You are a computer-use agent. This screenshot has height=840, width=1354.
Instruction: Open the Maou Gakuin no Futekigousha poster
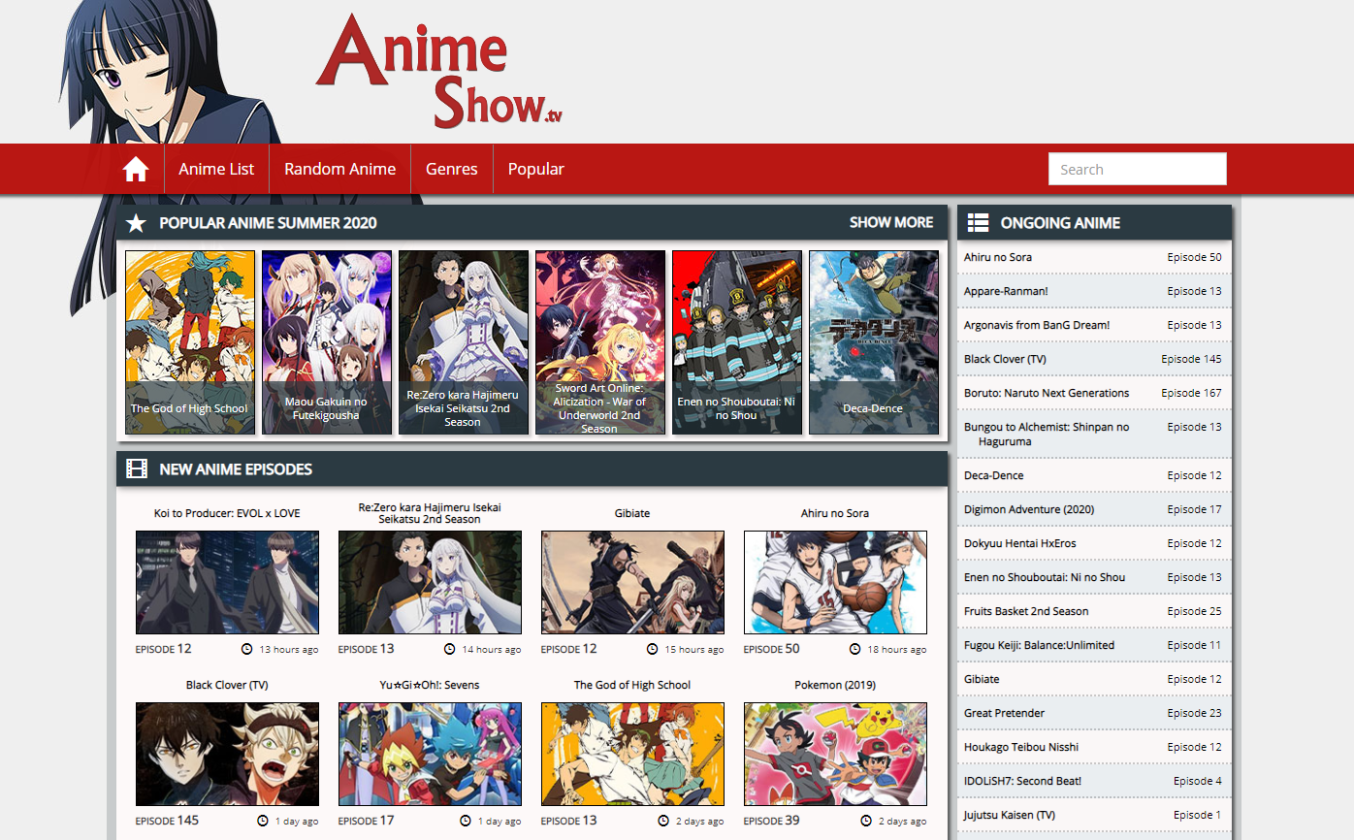pyautogui.click(x=327, y=342)
